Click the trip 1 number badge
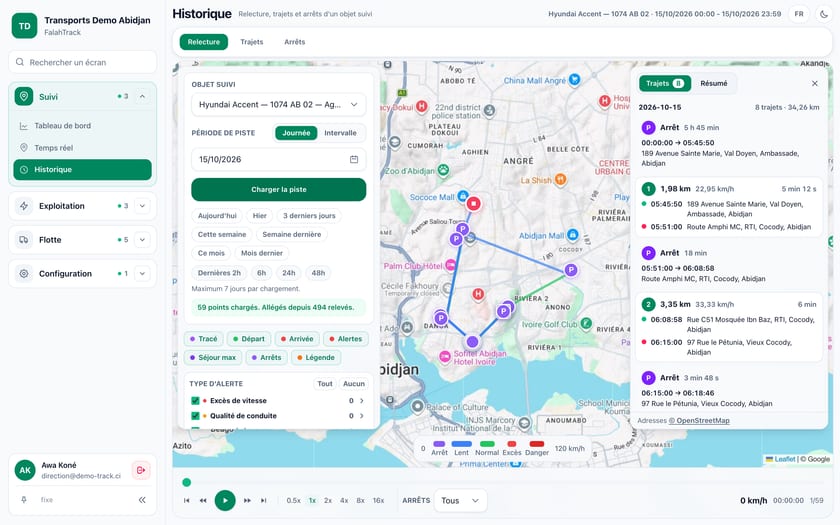This screenshot has height=525, width=840. pyautogui.click(x=648, y=189)
